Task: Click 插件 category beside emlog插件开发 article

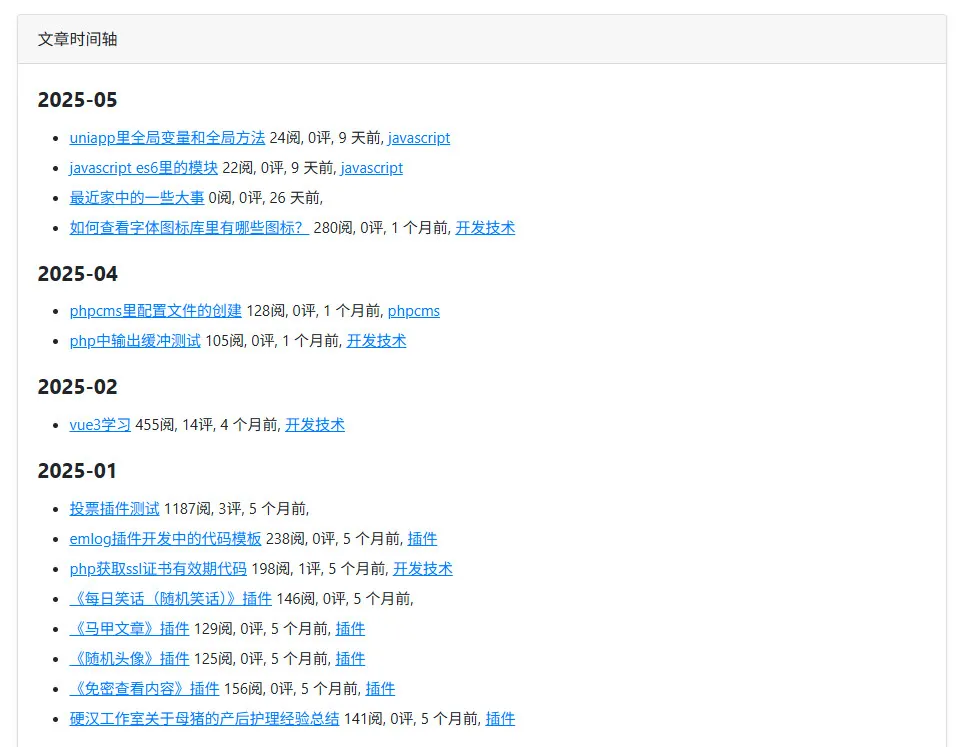Action: 422,539
